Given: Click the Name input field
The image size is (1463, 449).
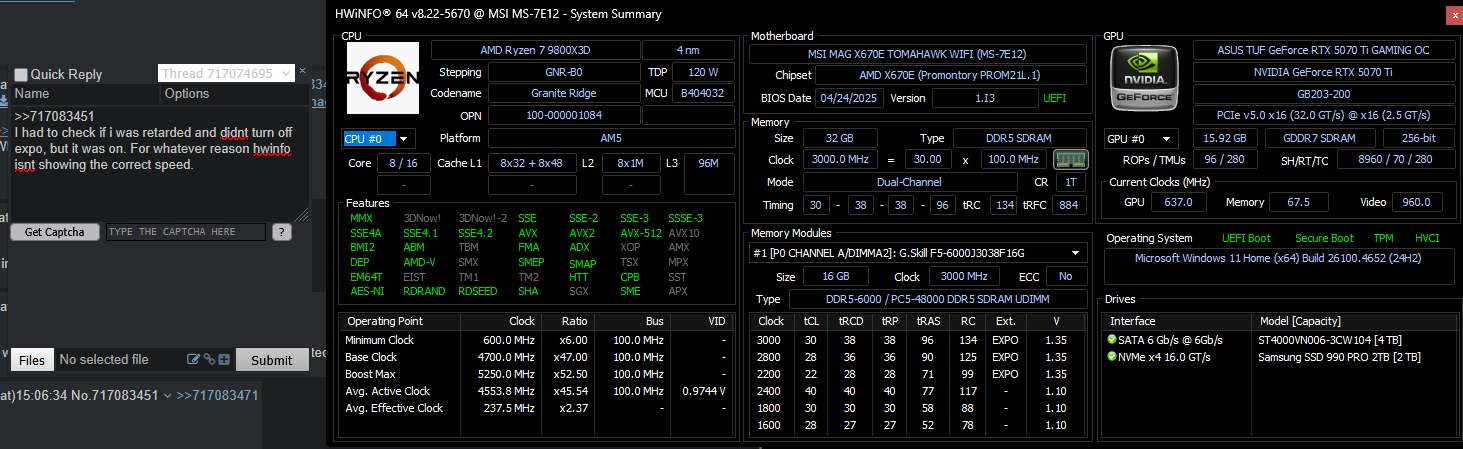Looking at the screenshot, I should [85, 94].
